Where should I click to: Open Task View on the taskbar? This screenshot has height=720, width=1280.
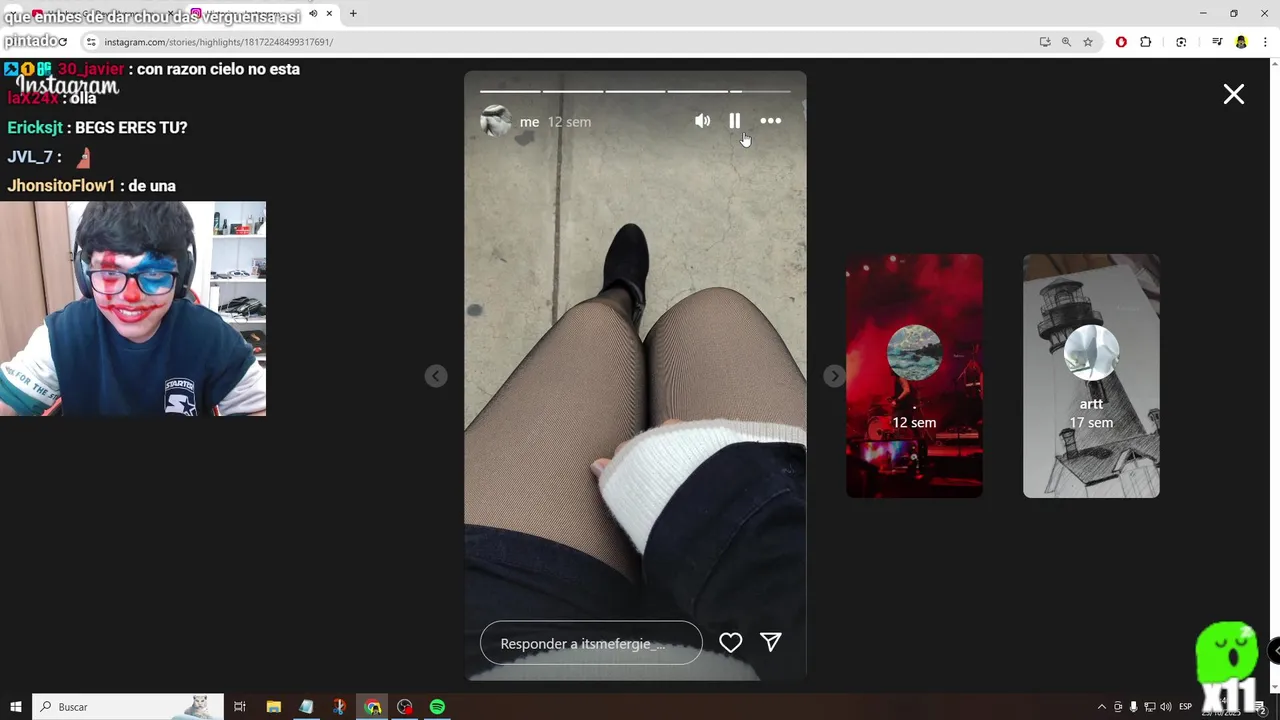(240, 707)
